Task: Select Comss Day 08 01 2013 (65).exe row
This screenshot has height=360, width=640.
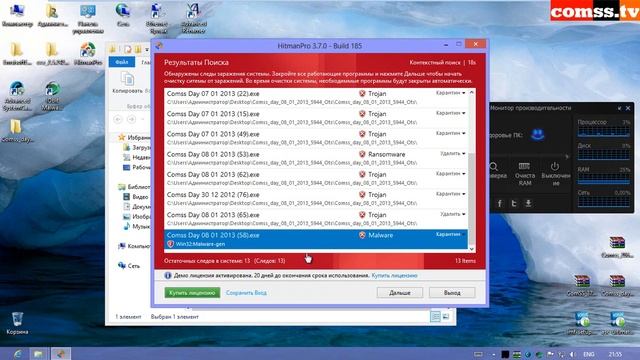Action: point(316,219)
